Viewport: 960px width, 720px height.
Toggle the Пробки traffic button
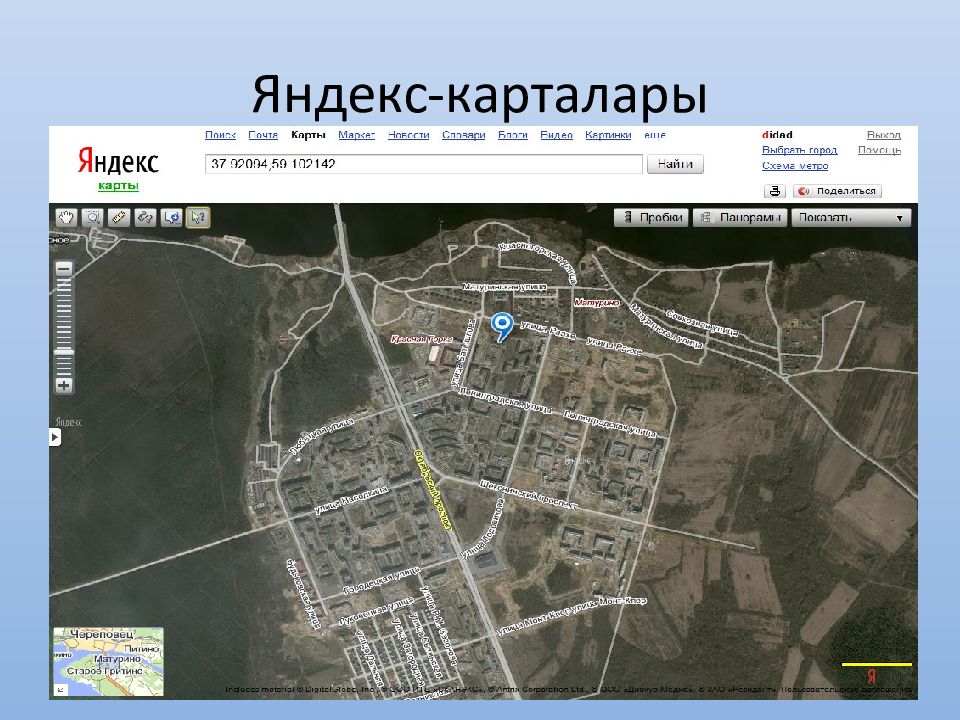pos(652,217)
